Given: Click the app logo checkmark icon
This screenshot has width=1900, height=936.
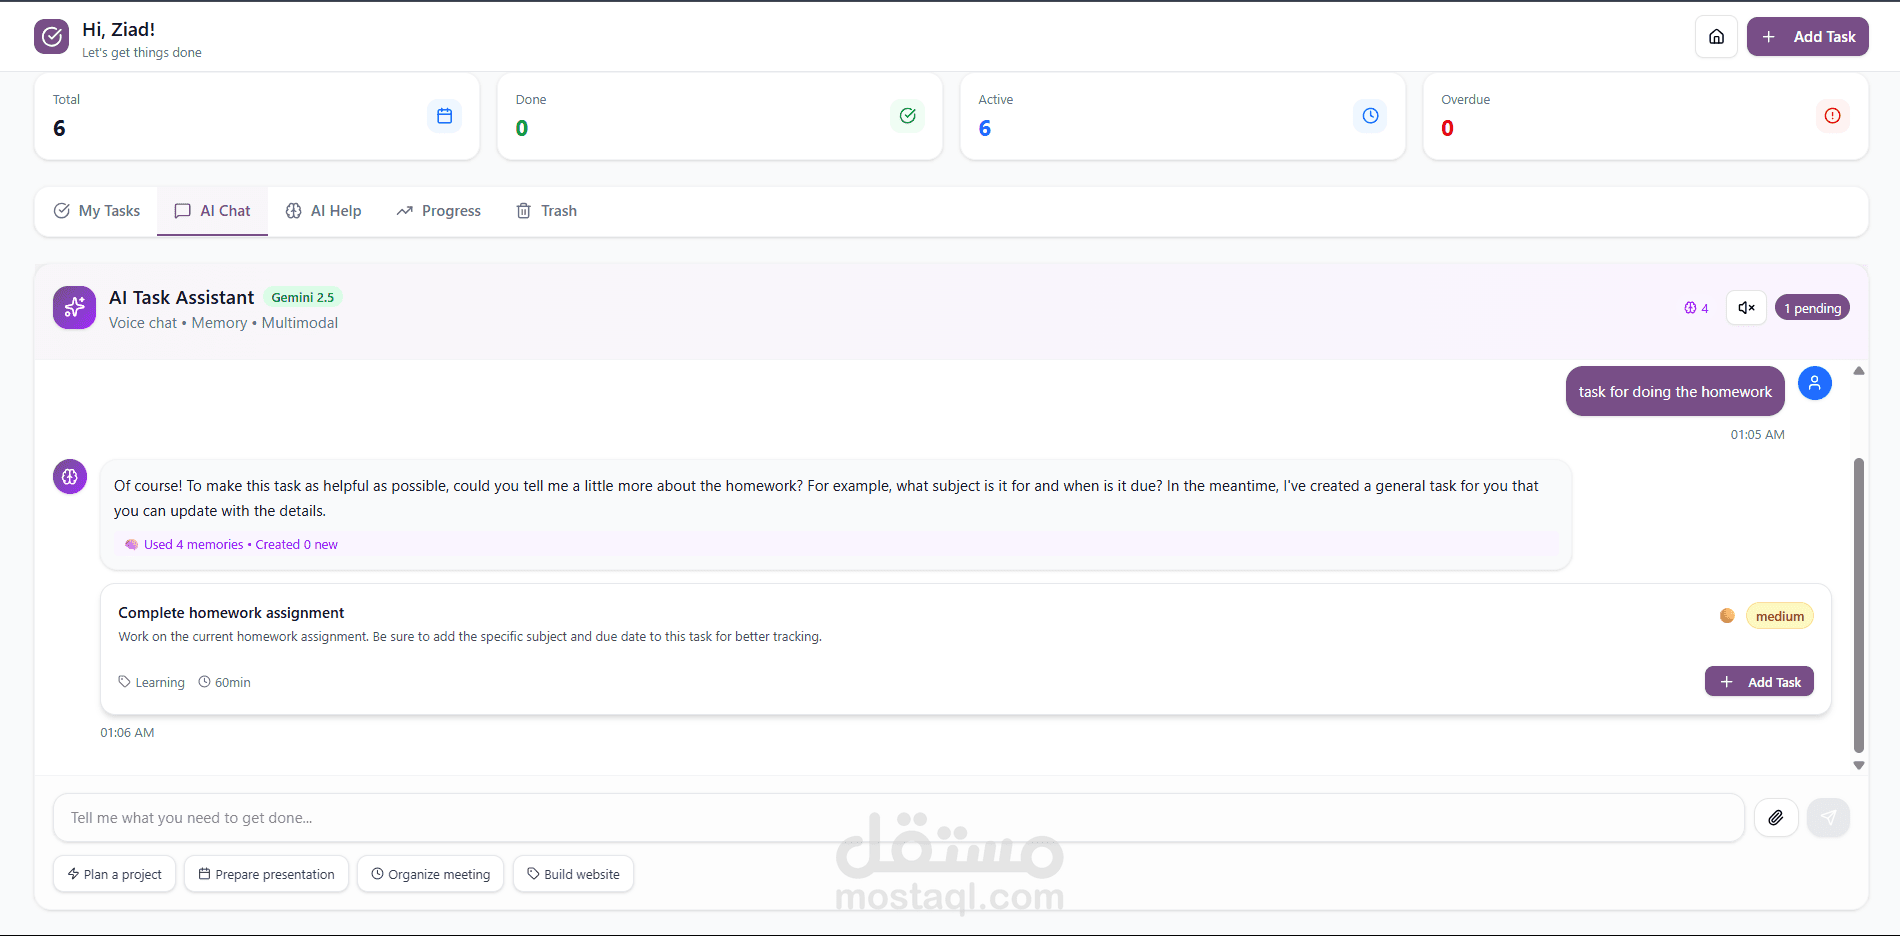Looking at the screenshot, I should click(x=52, y=37).
